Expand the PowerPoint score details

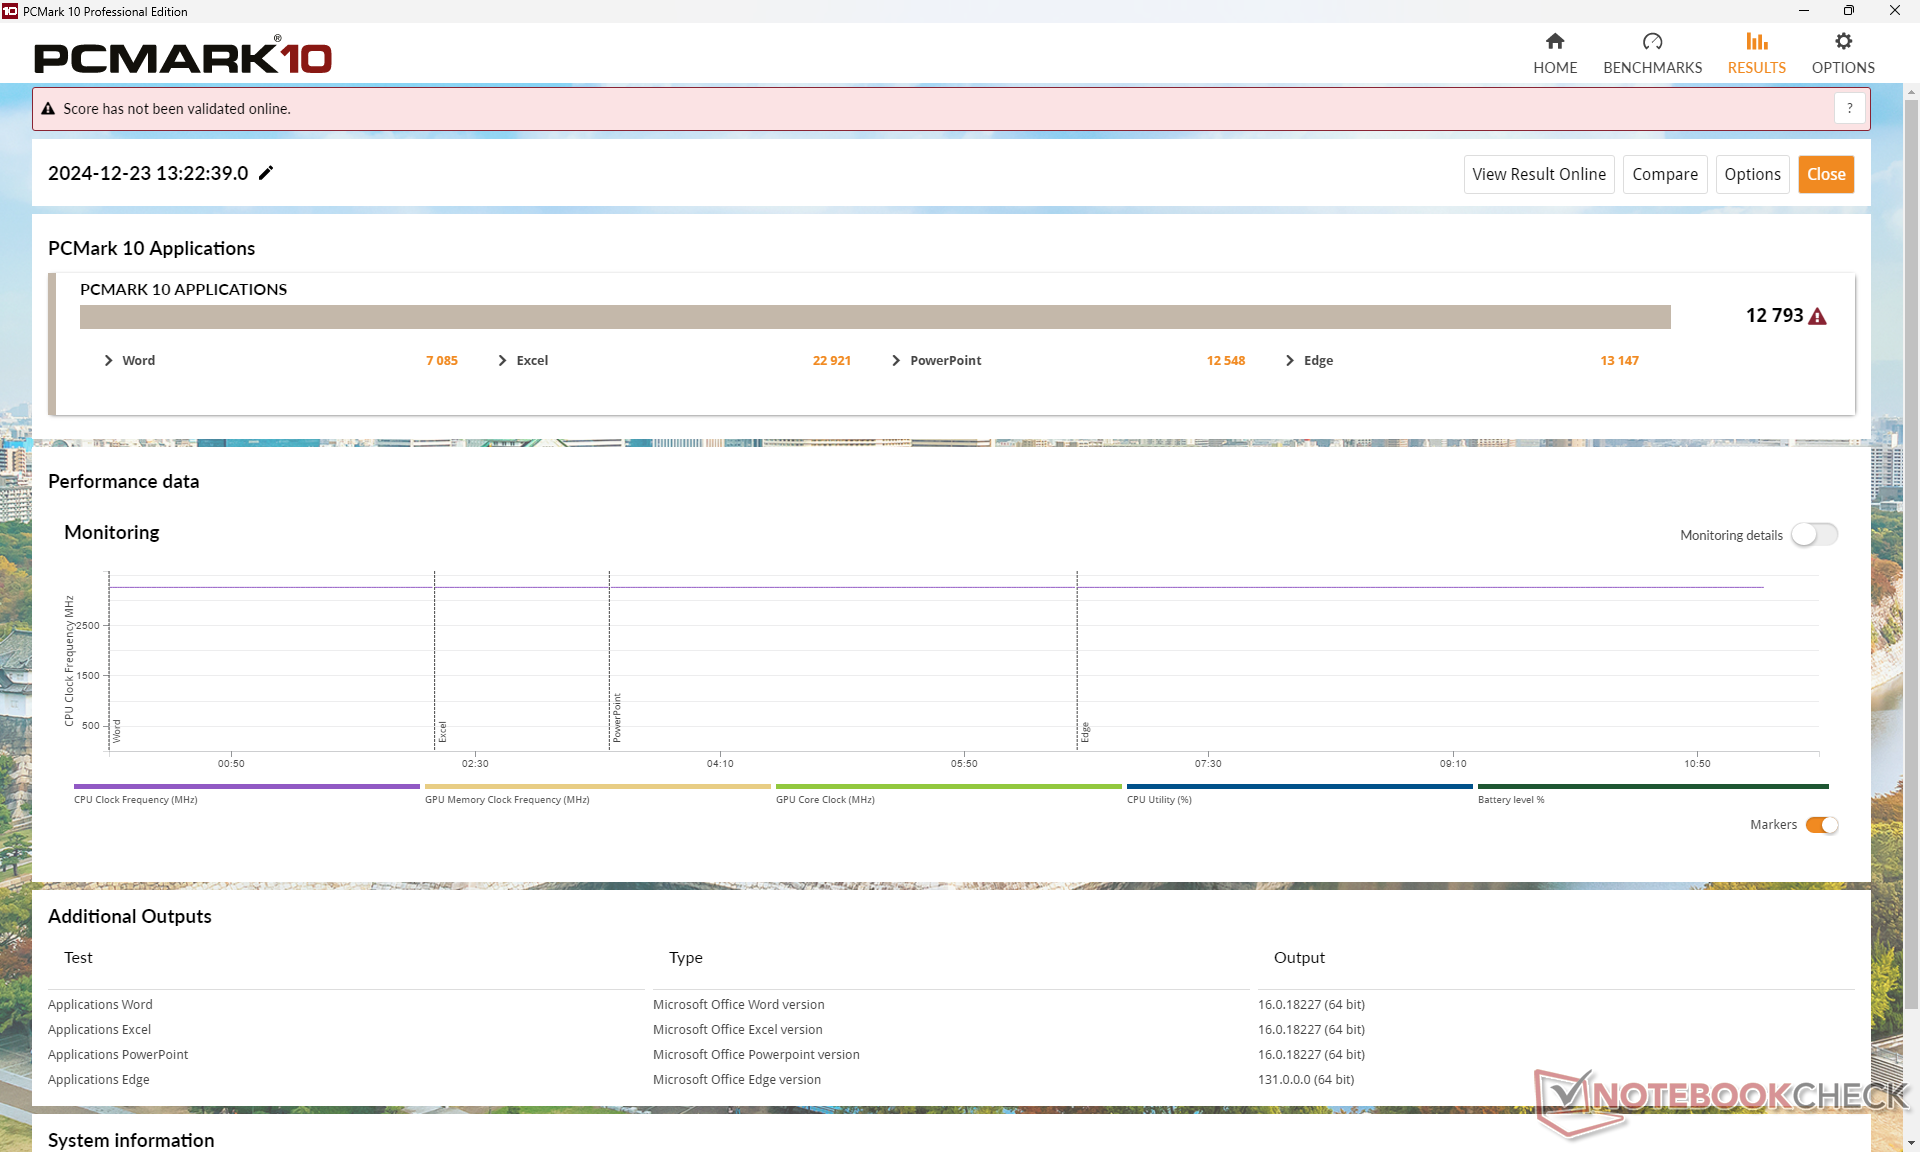(896, 361)
